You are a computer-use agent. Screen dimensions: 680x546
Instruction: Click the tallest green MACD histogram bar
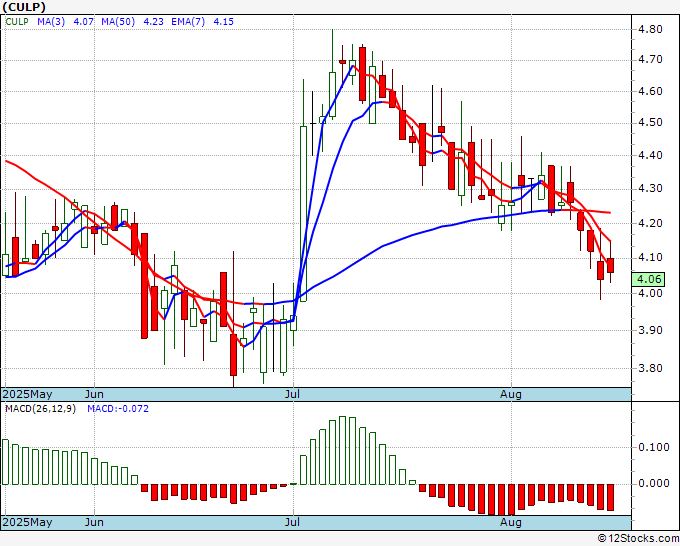[343, 450]
